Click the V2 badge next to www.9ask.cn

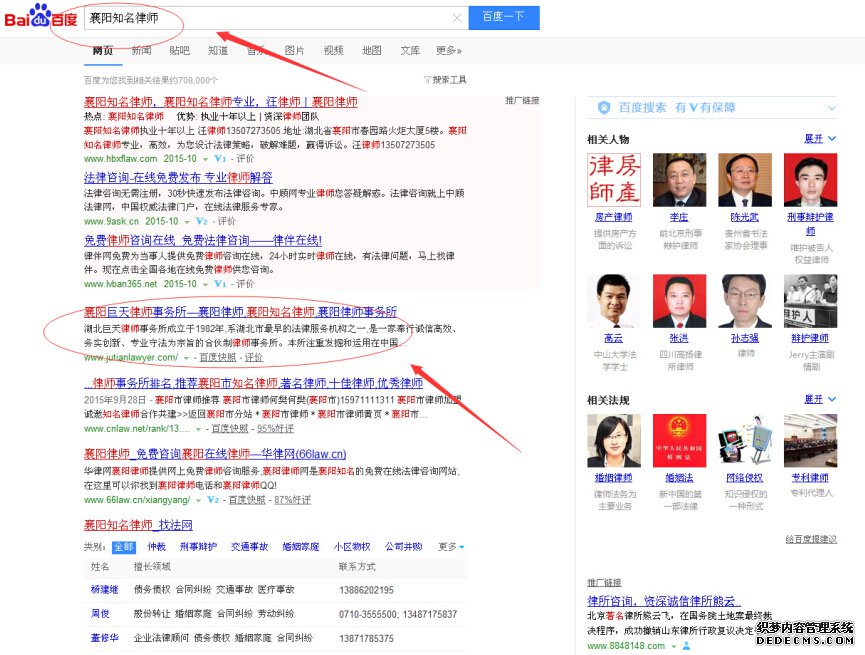[x=202, y=221]
